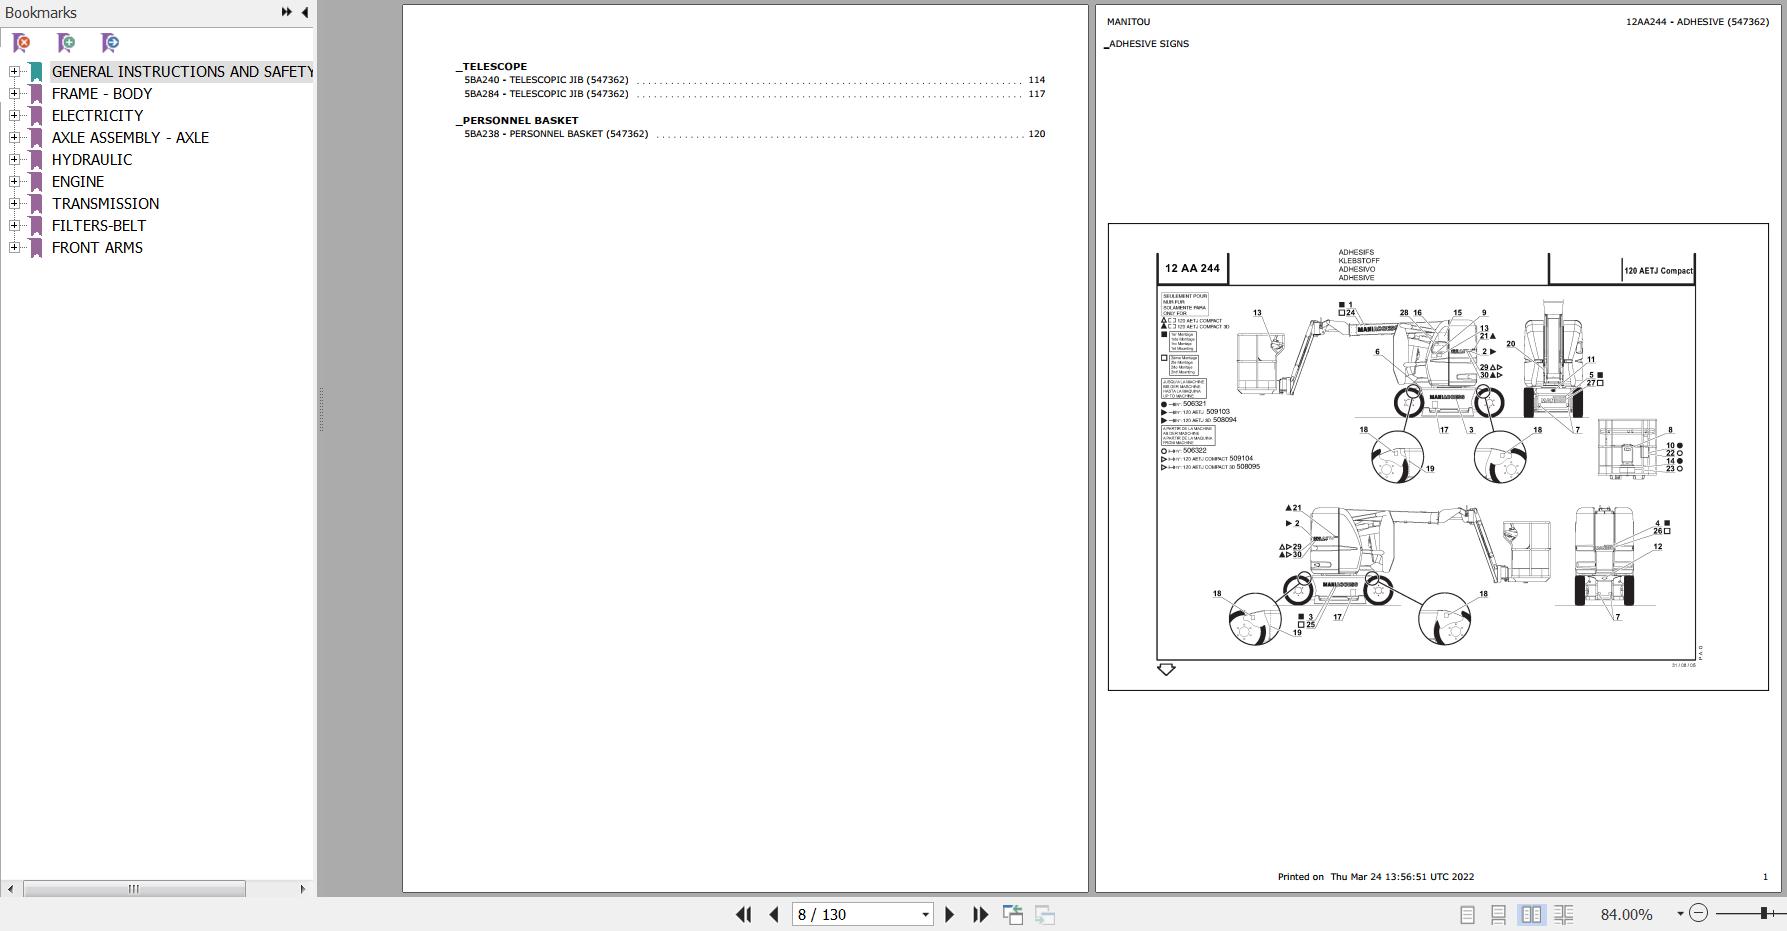Open the 5BA238 - PERSONNEL BASKET contents entry
This screenshot has height=931, width=1787.
coord(754,134)
